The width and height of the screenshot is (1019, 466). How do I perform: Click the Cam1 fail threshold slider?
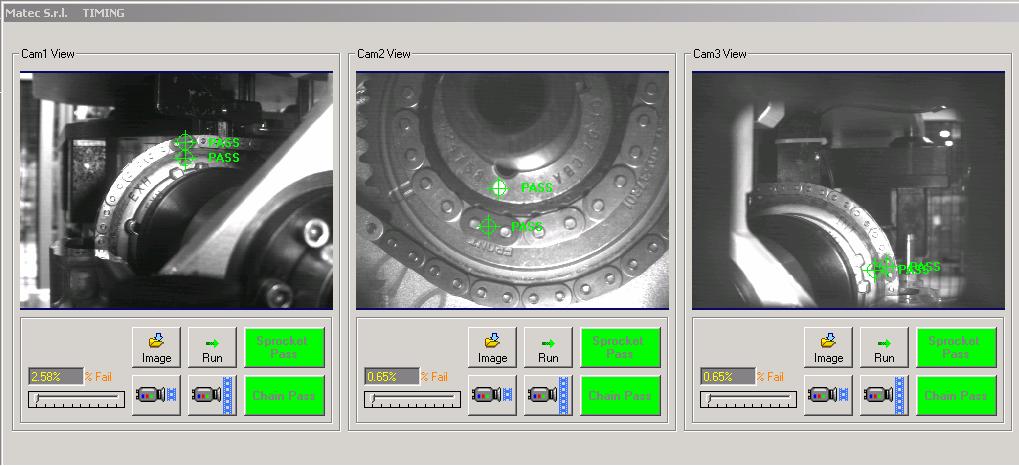point(77,399)
